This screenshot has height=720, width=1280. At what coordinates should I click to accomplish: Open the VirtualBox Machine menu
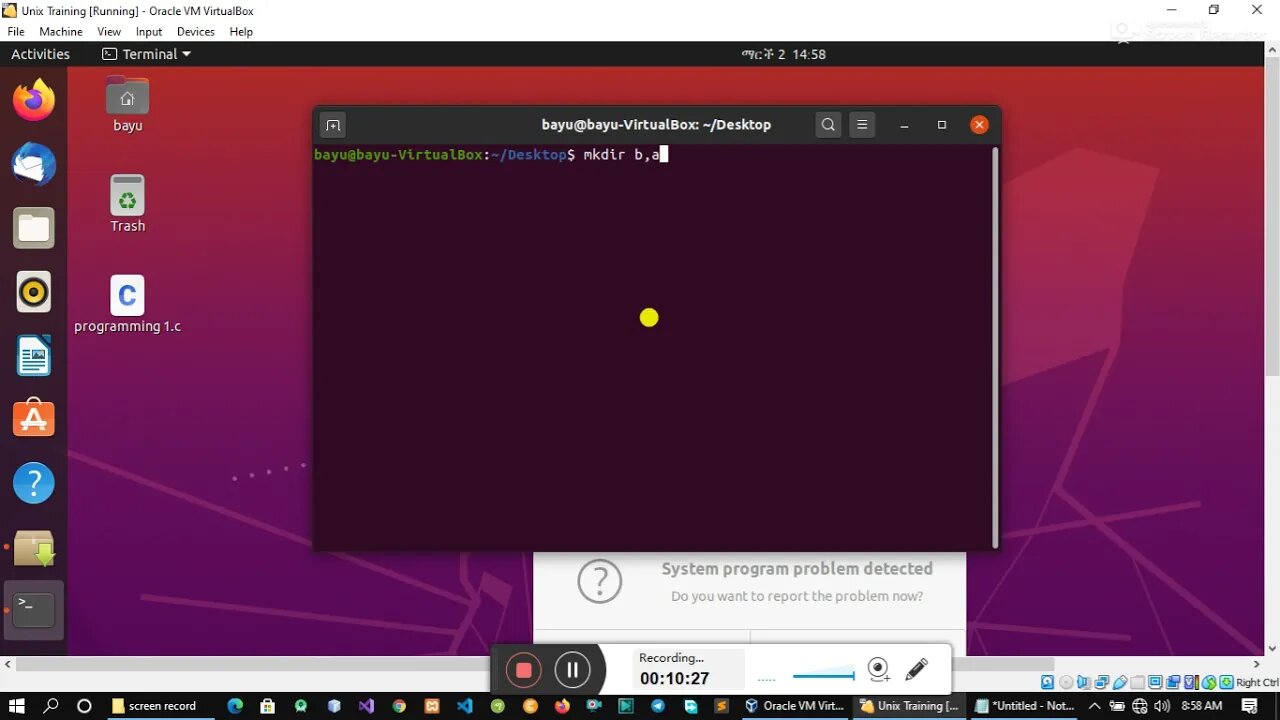click(61, 32)
